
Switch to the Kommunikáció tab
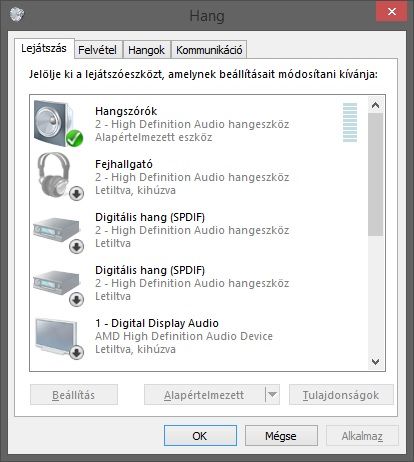[x=209, y=50]
